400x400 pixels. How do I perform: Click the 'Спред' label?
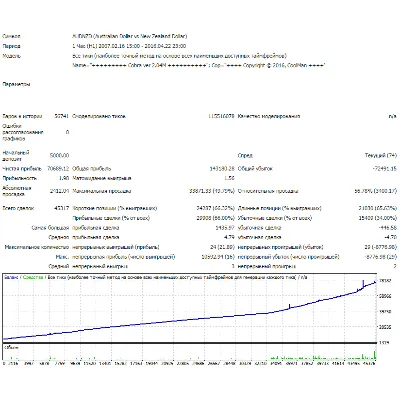245,156
